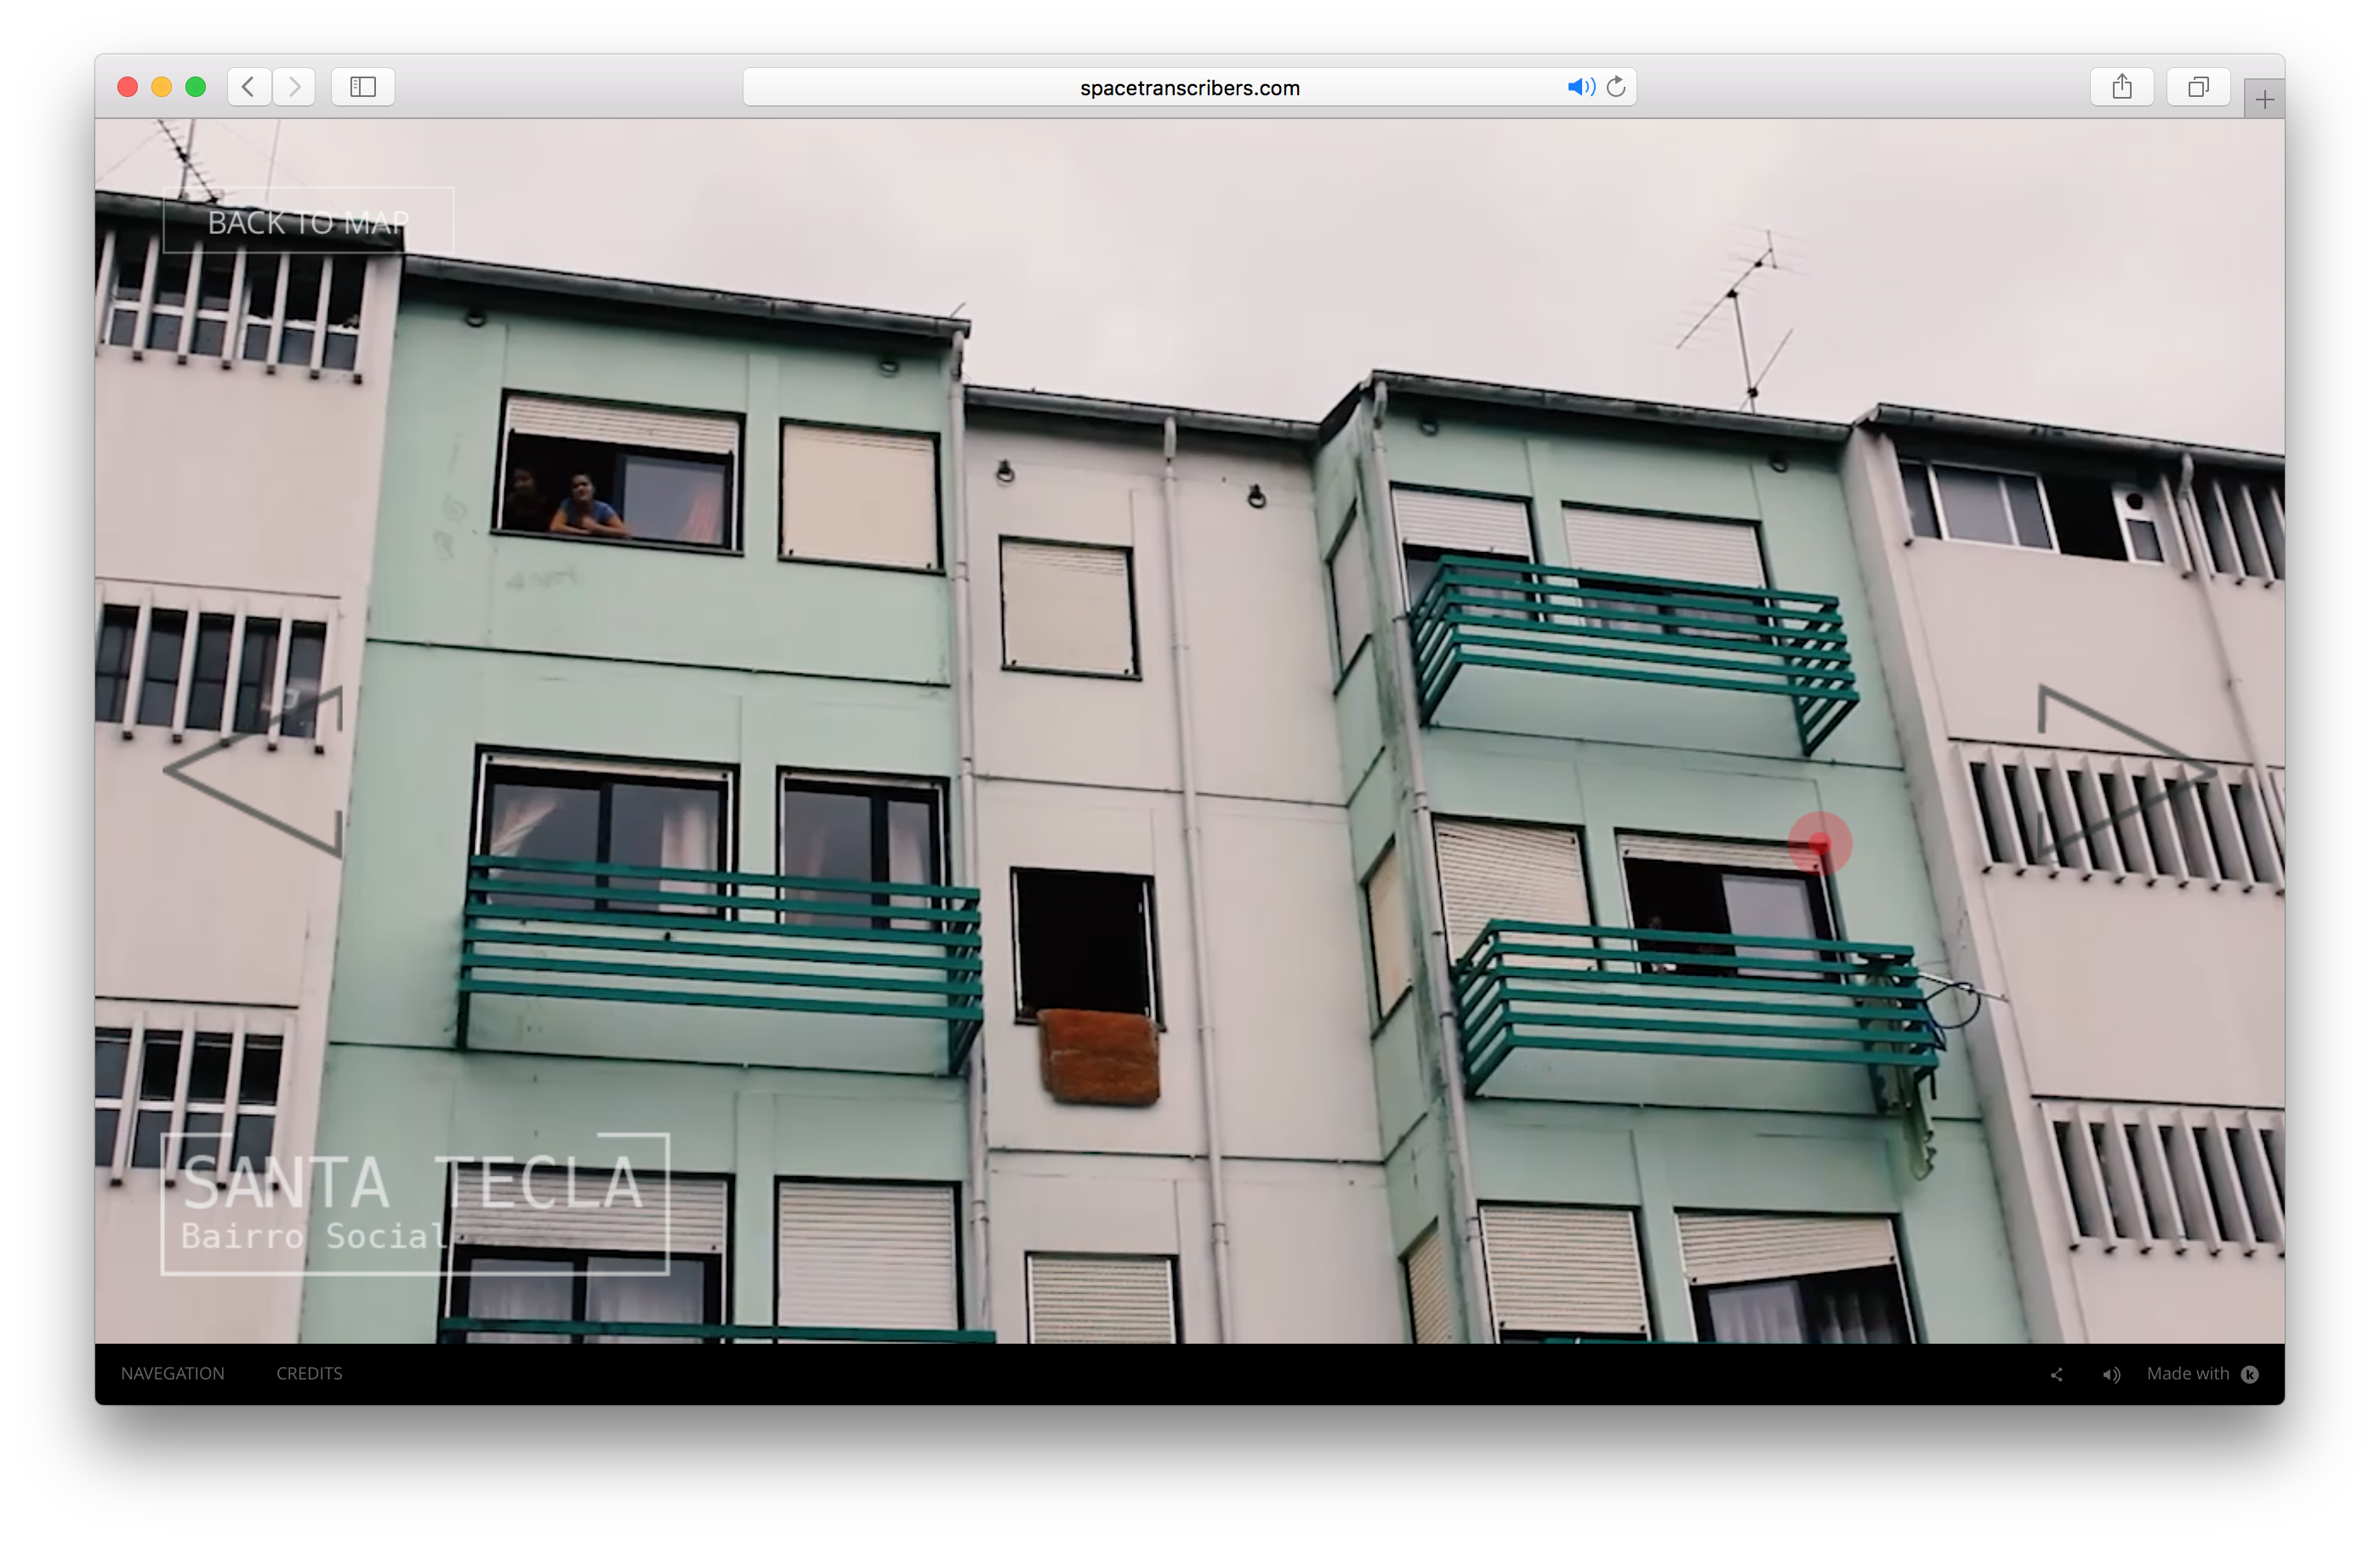
Task: Show all tabs overview icon
Action: [2197, 87]
